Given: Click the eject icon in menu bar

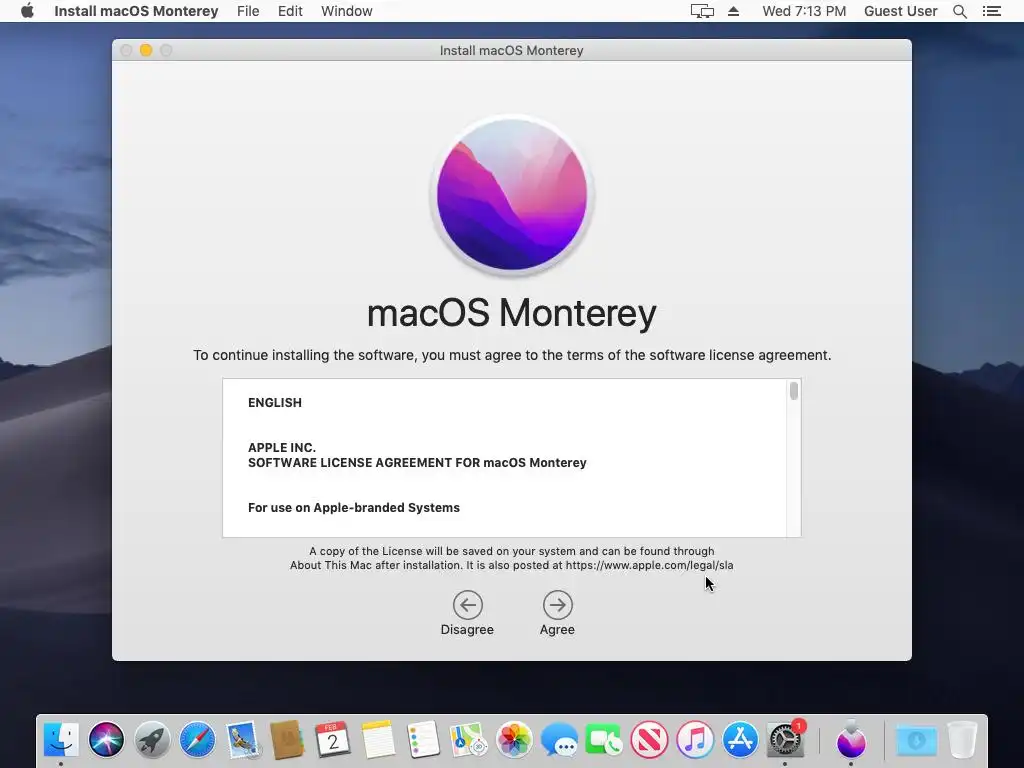Looking at the screenshot, I should [x=733, y=11].
